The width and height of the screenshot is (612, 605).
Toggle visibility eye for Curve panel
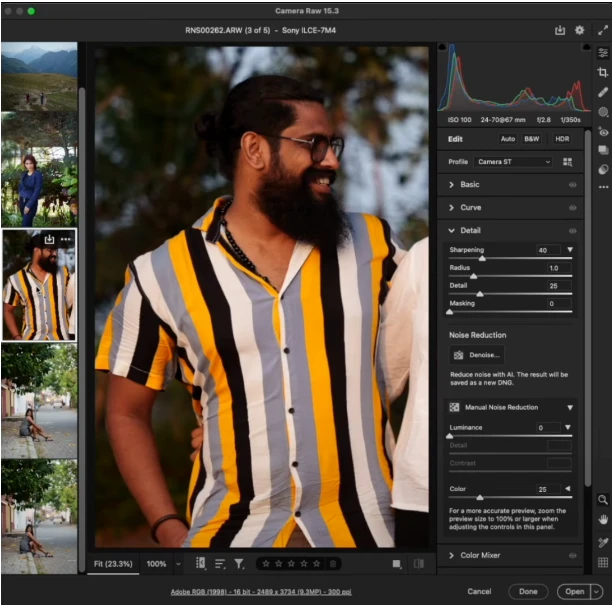(x=573, y=208)
